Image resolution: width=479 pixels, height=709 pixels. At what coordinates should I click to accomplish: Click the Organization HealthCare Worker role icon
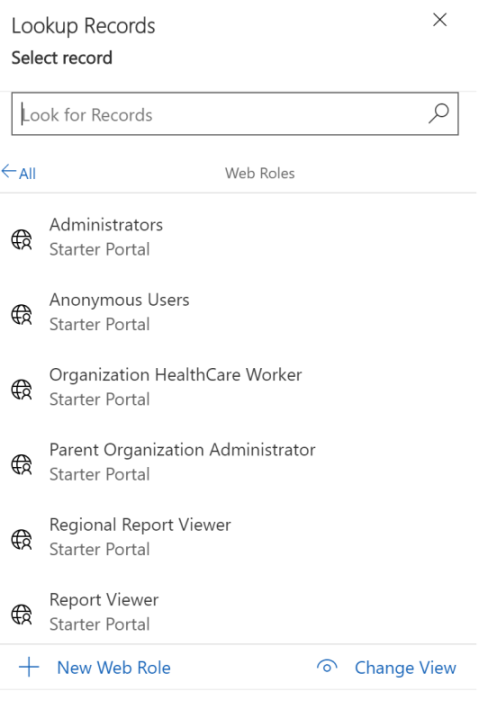pyautogui.click(x=22, y=389)
